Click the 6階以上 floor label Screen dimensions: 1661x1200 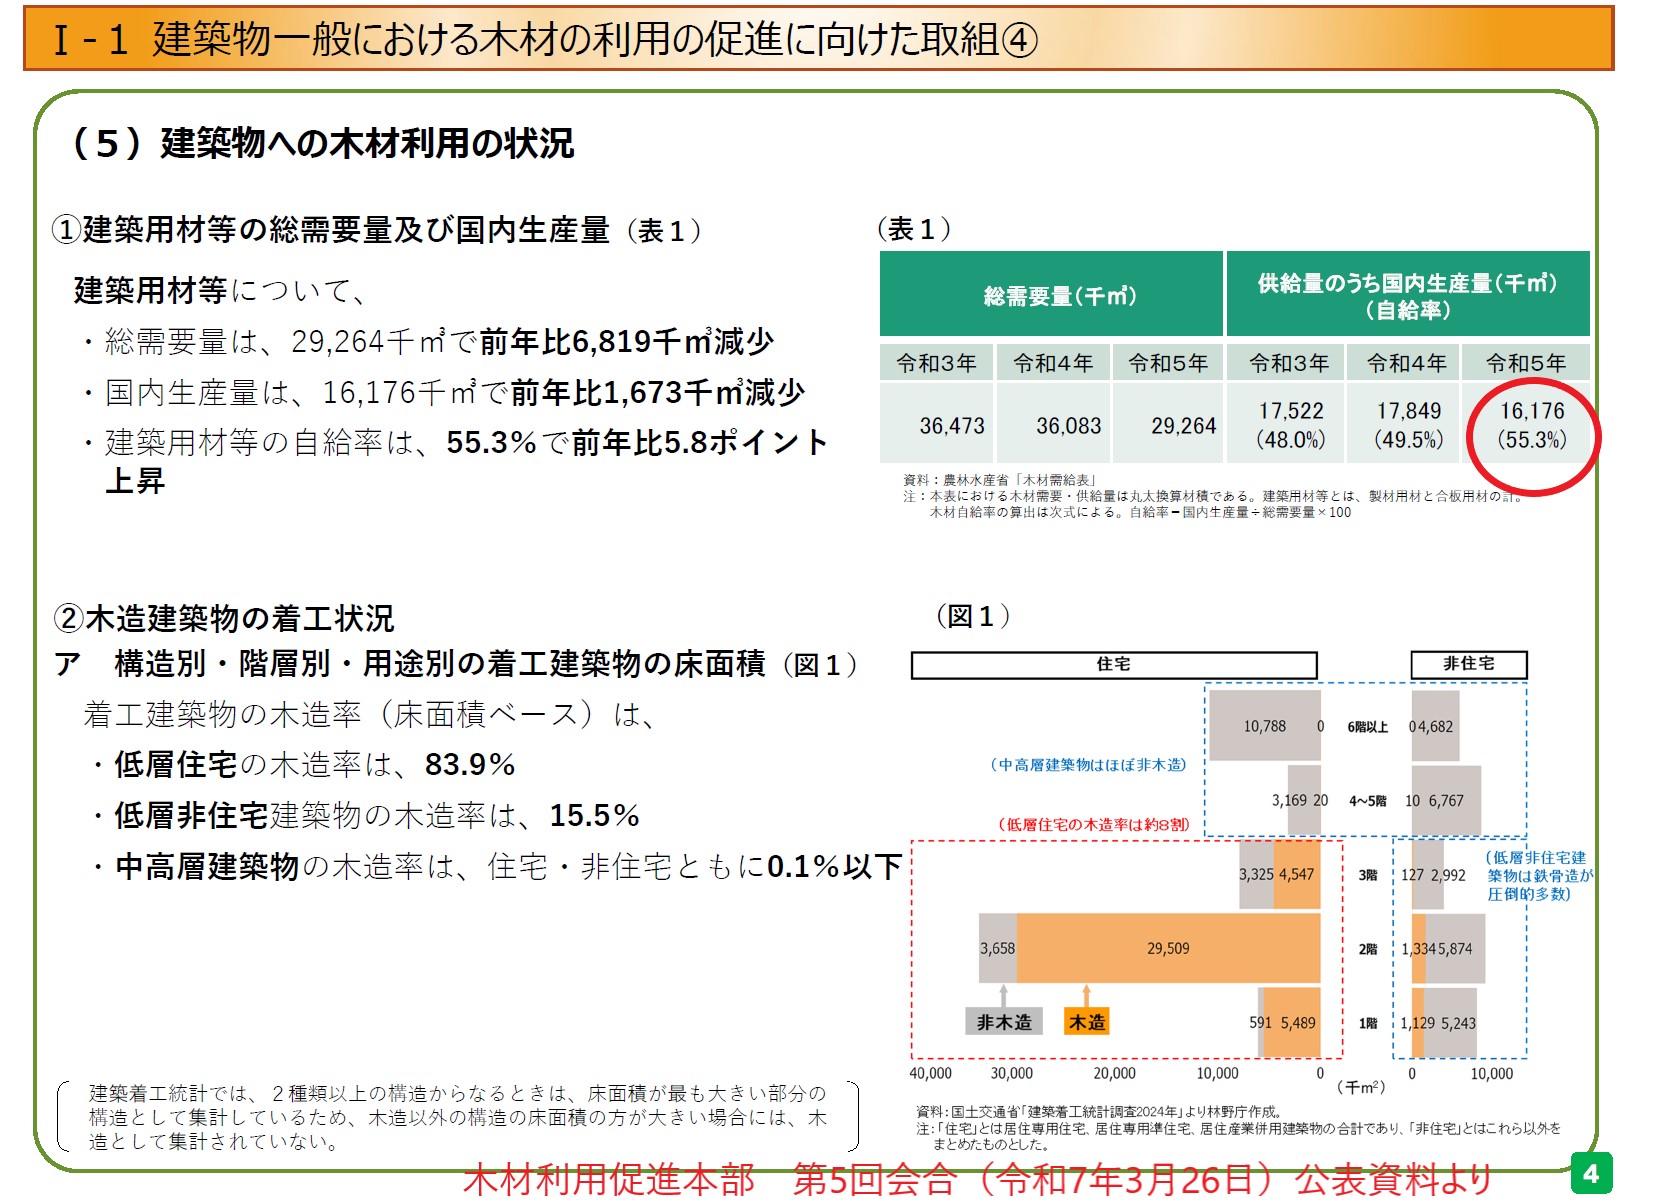click(1367, 727)
